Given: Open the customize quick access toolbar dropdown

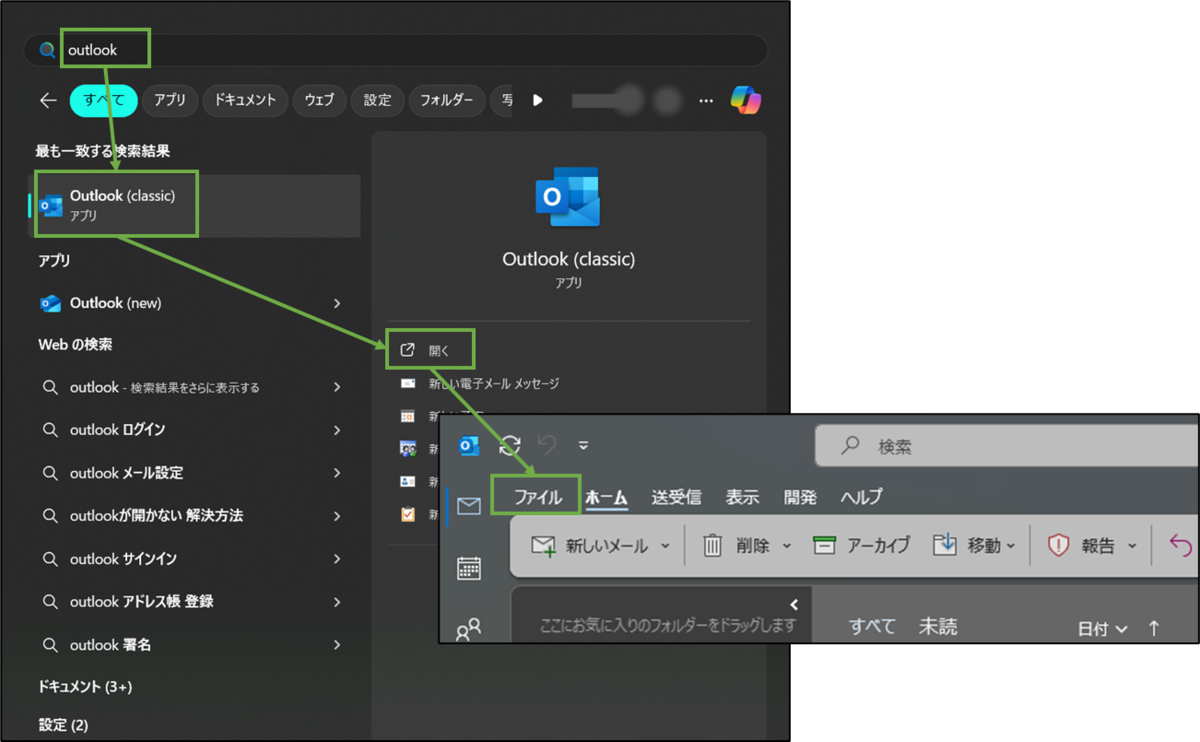Looking at the screenshot, I should tap(583, 446).
